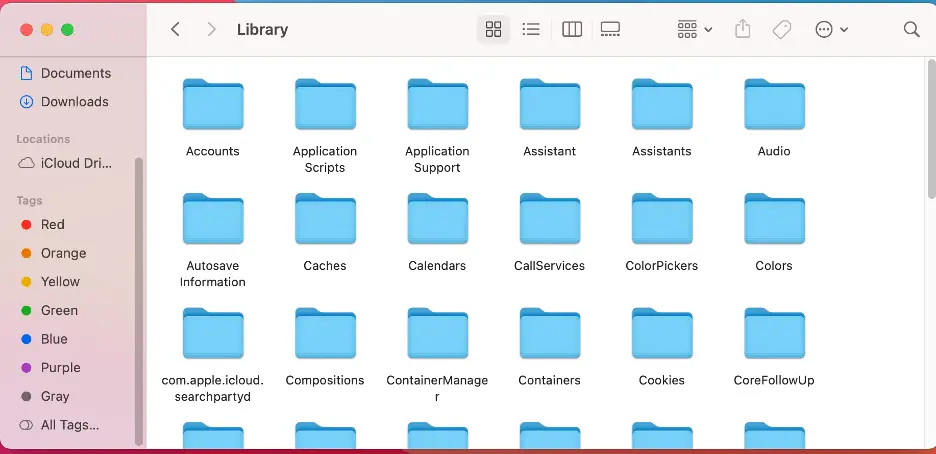Viewport: 936px width, 454px height.
Task: Select the Application Support folder
Action: [437, 126]
